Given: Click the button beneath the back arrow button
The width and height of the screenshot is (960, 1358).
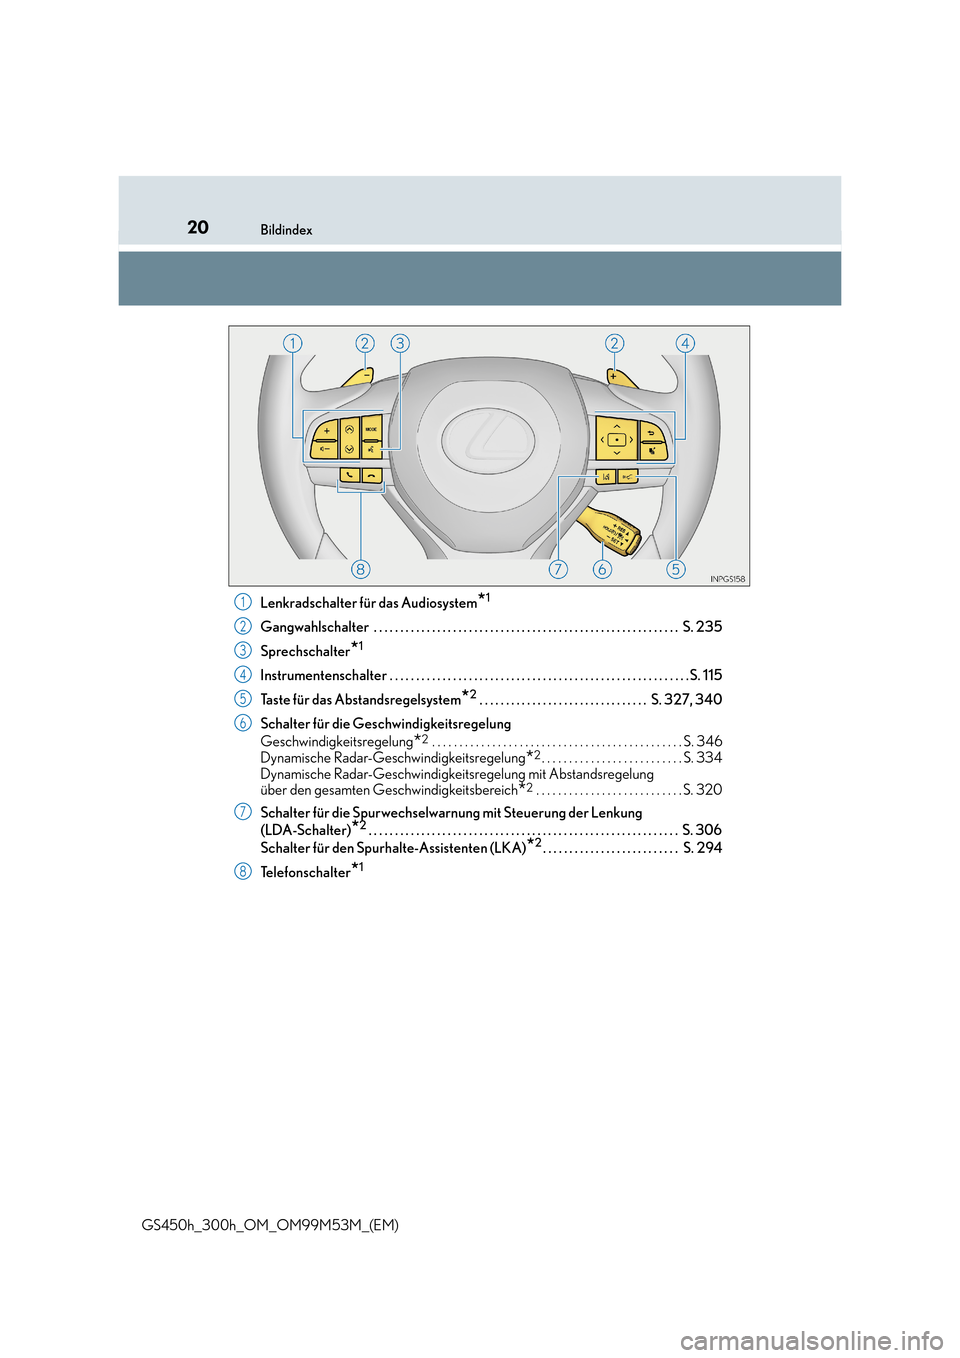Looking at the screenshot, I should [653, 450].
